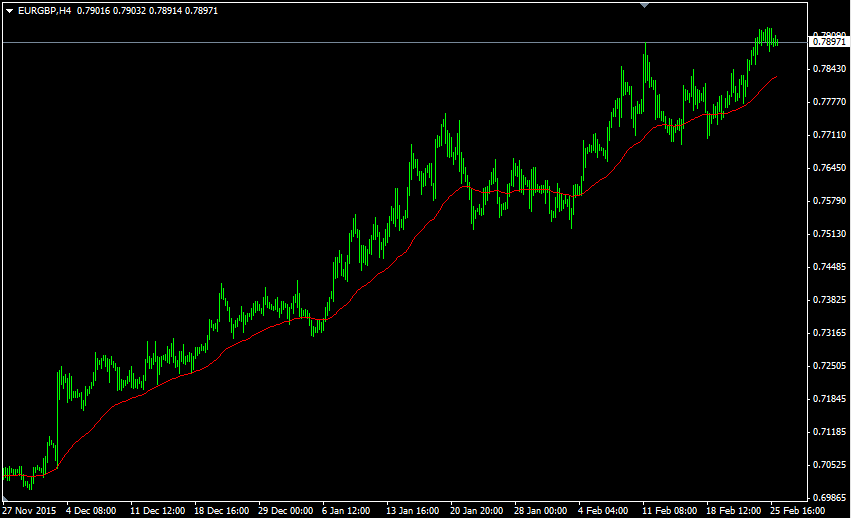Click the 0.77770 price axis label

pos(829,102)
